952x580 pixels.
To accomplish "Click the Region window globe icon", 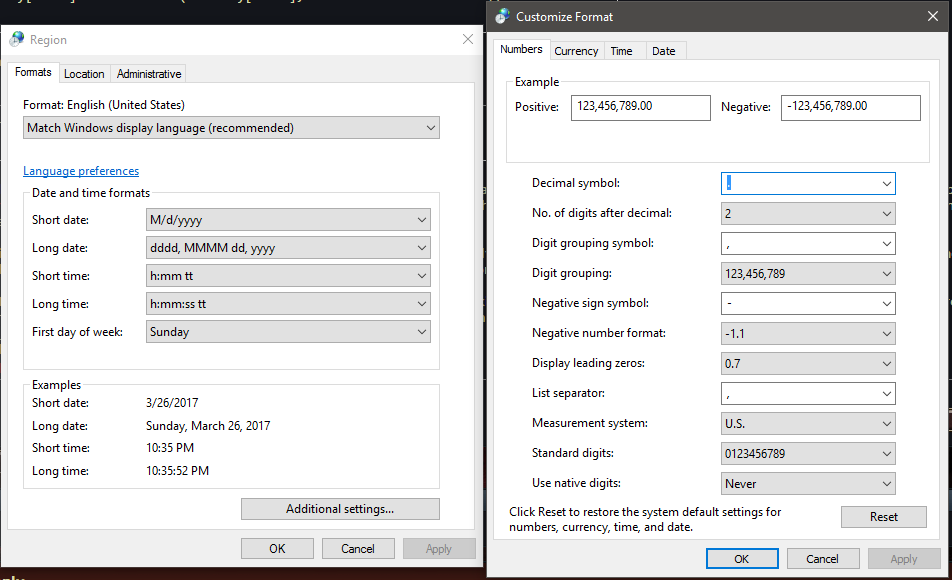I will coord(17,40).
